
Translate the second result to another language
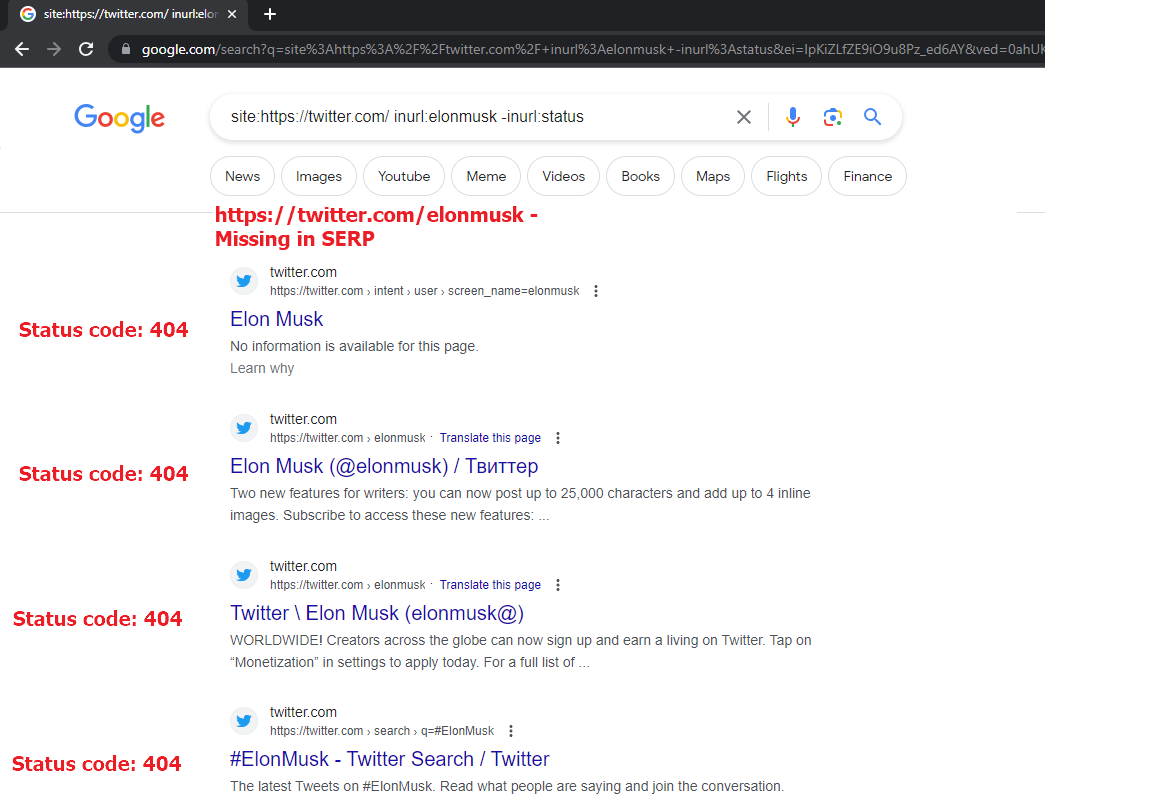coord(490,437)
